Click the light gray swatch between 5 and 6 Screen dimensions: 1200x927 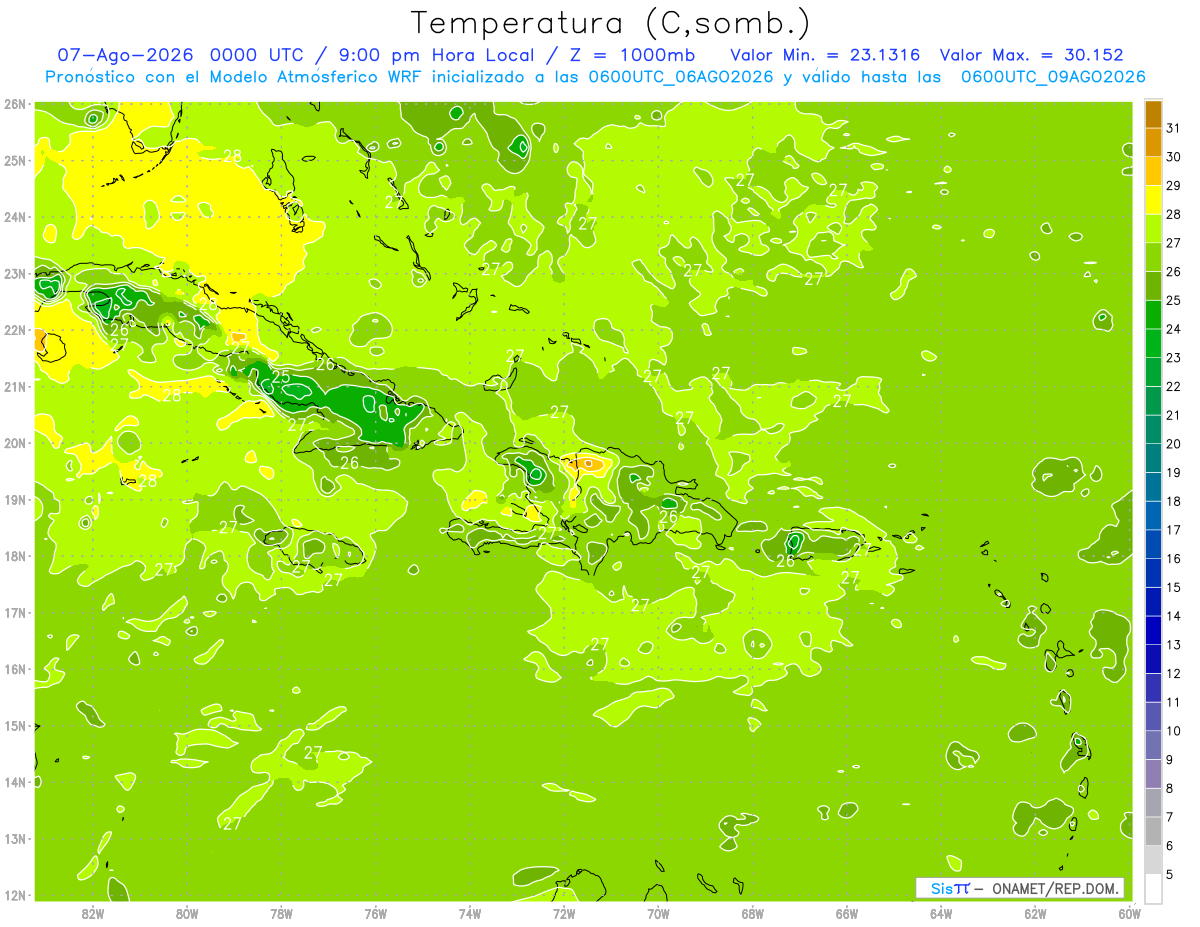click(x=1153, y=860)
